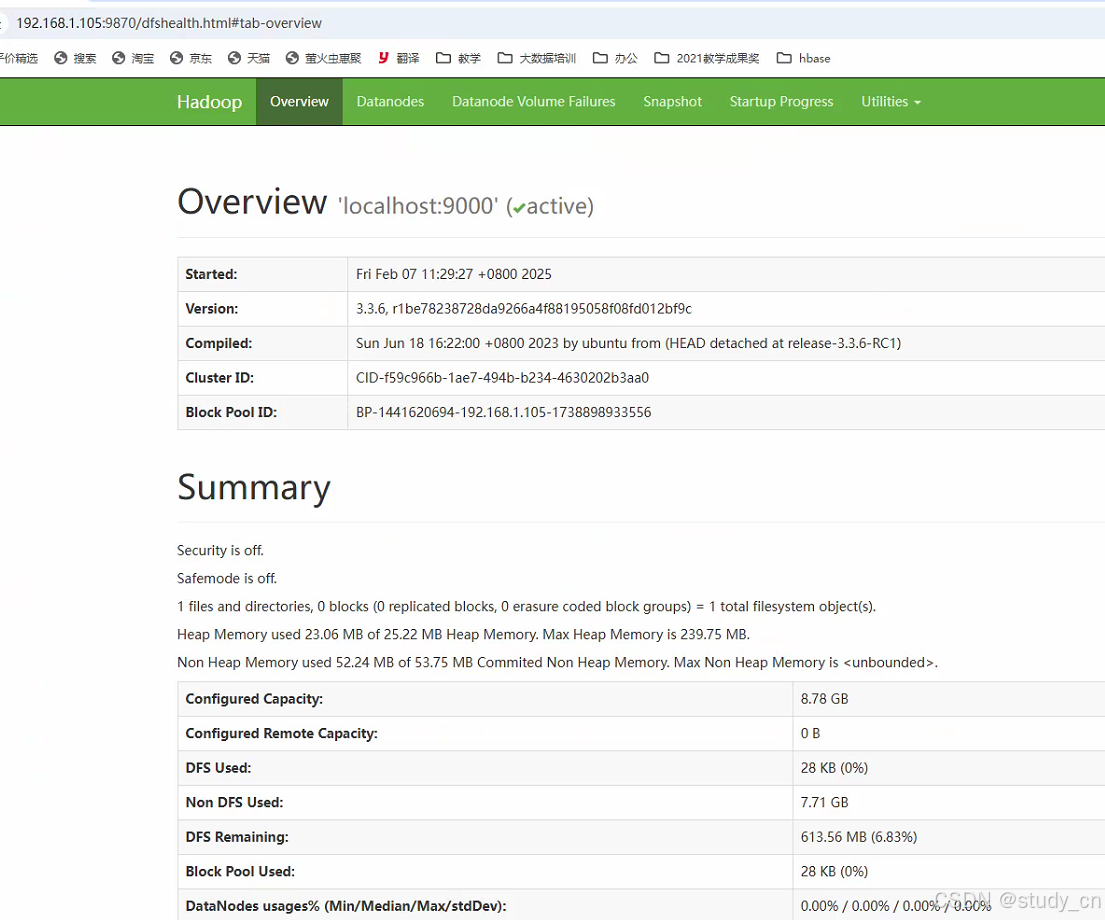Click the Block Pool ID: row label
1105x920 pixels.
231,412
